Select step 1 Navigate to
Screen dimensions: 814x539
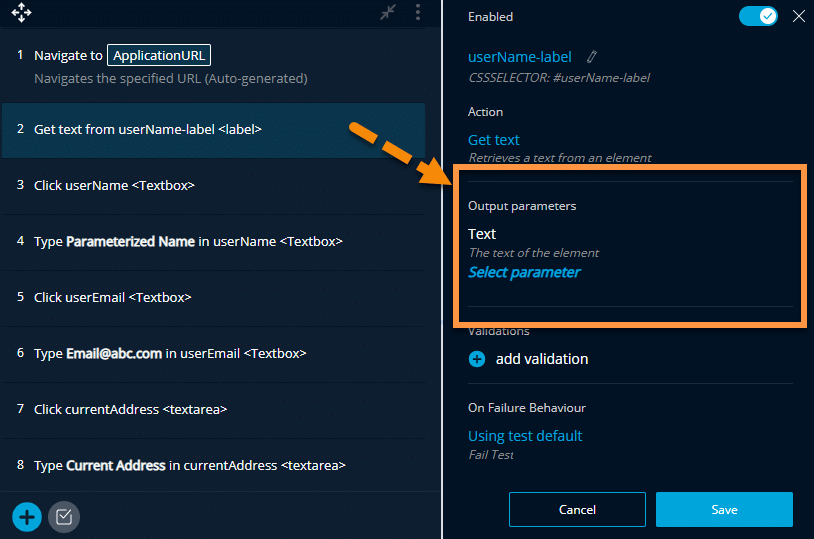(x=213, y=65)
